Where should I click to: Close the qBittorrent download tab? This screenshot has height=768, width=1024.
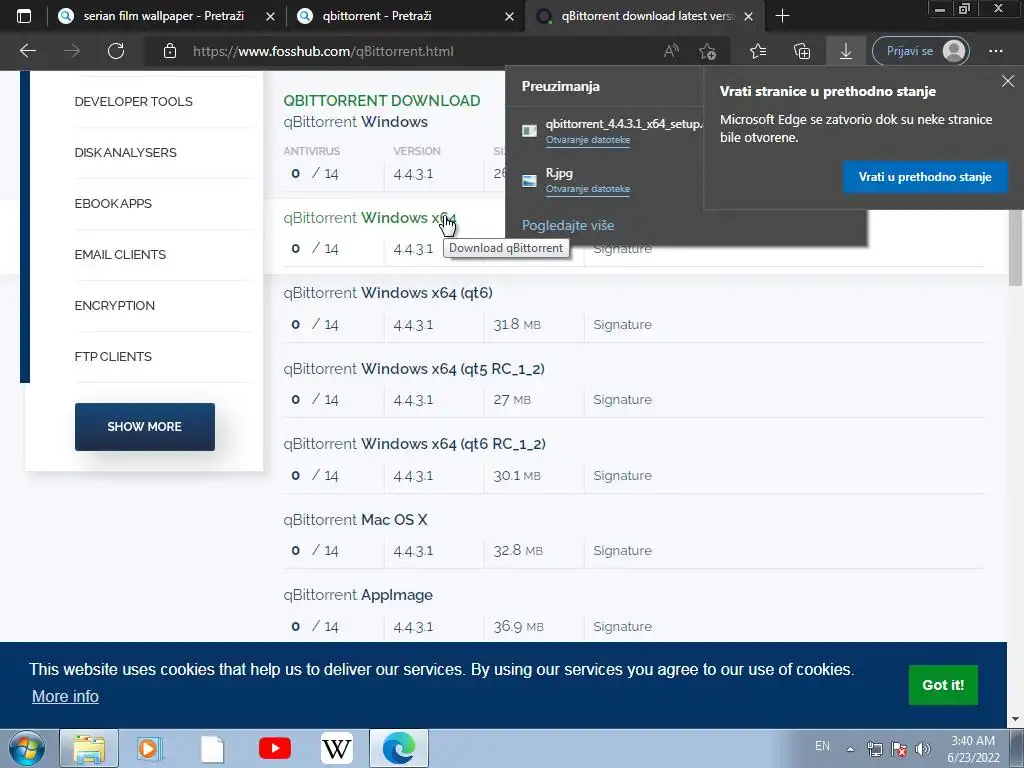(x=748, y=17)
